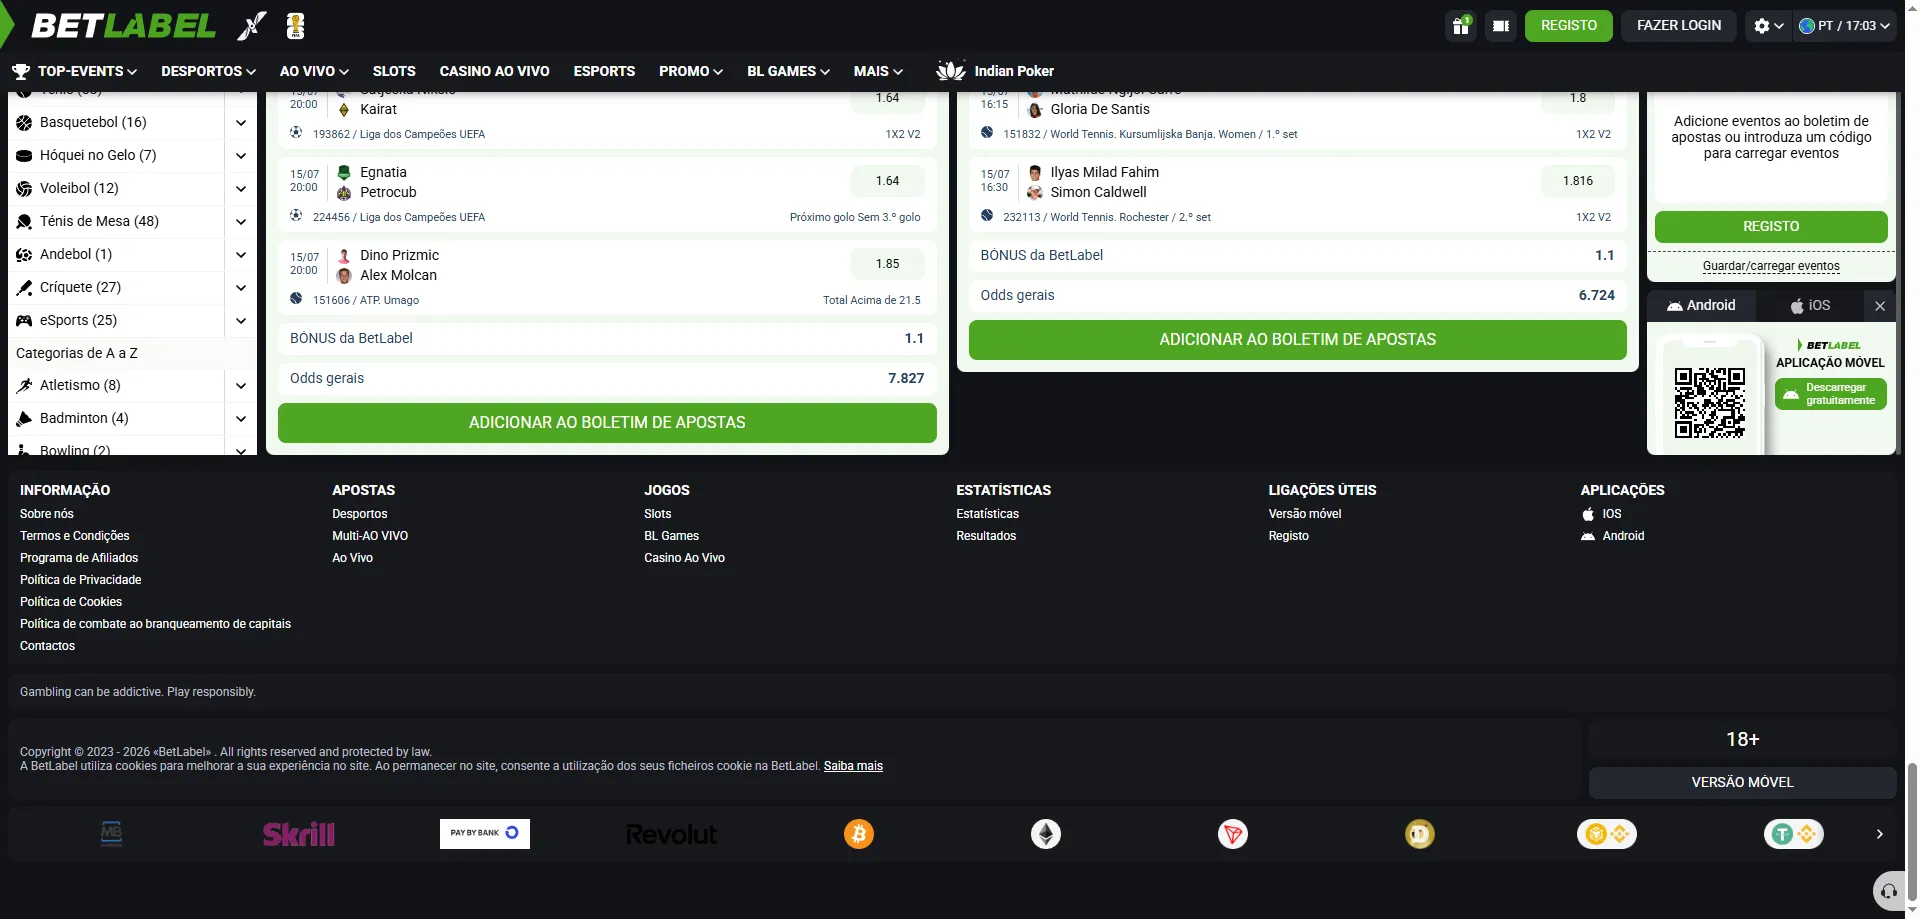The height and width of the screenshot is (919, 1920).
Task: Click the Bitcoin payment icon
Action: point(859,834)
